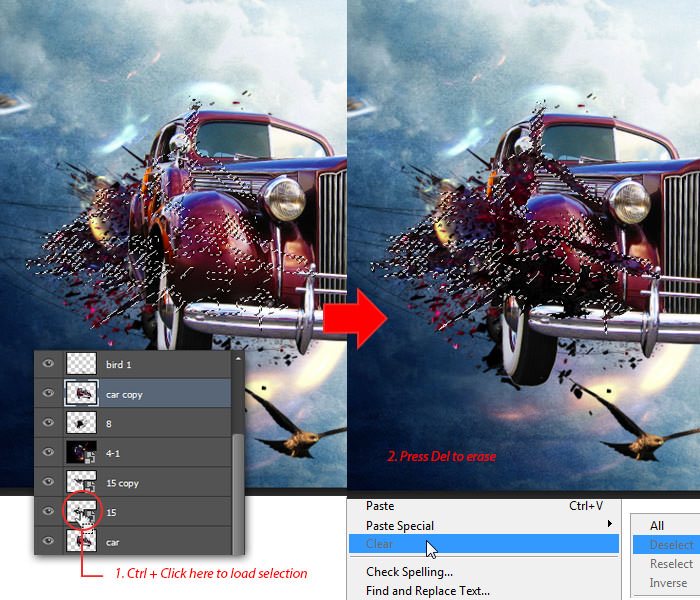Image resolution: width=700 pixels, height=600 pixels.
Task: Select the car layer name
Action: point(112,542)
